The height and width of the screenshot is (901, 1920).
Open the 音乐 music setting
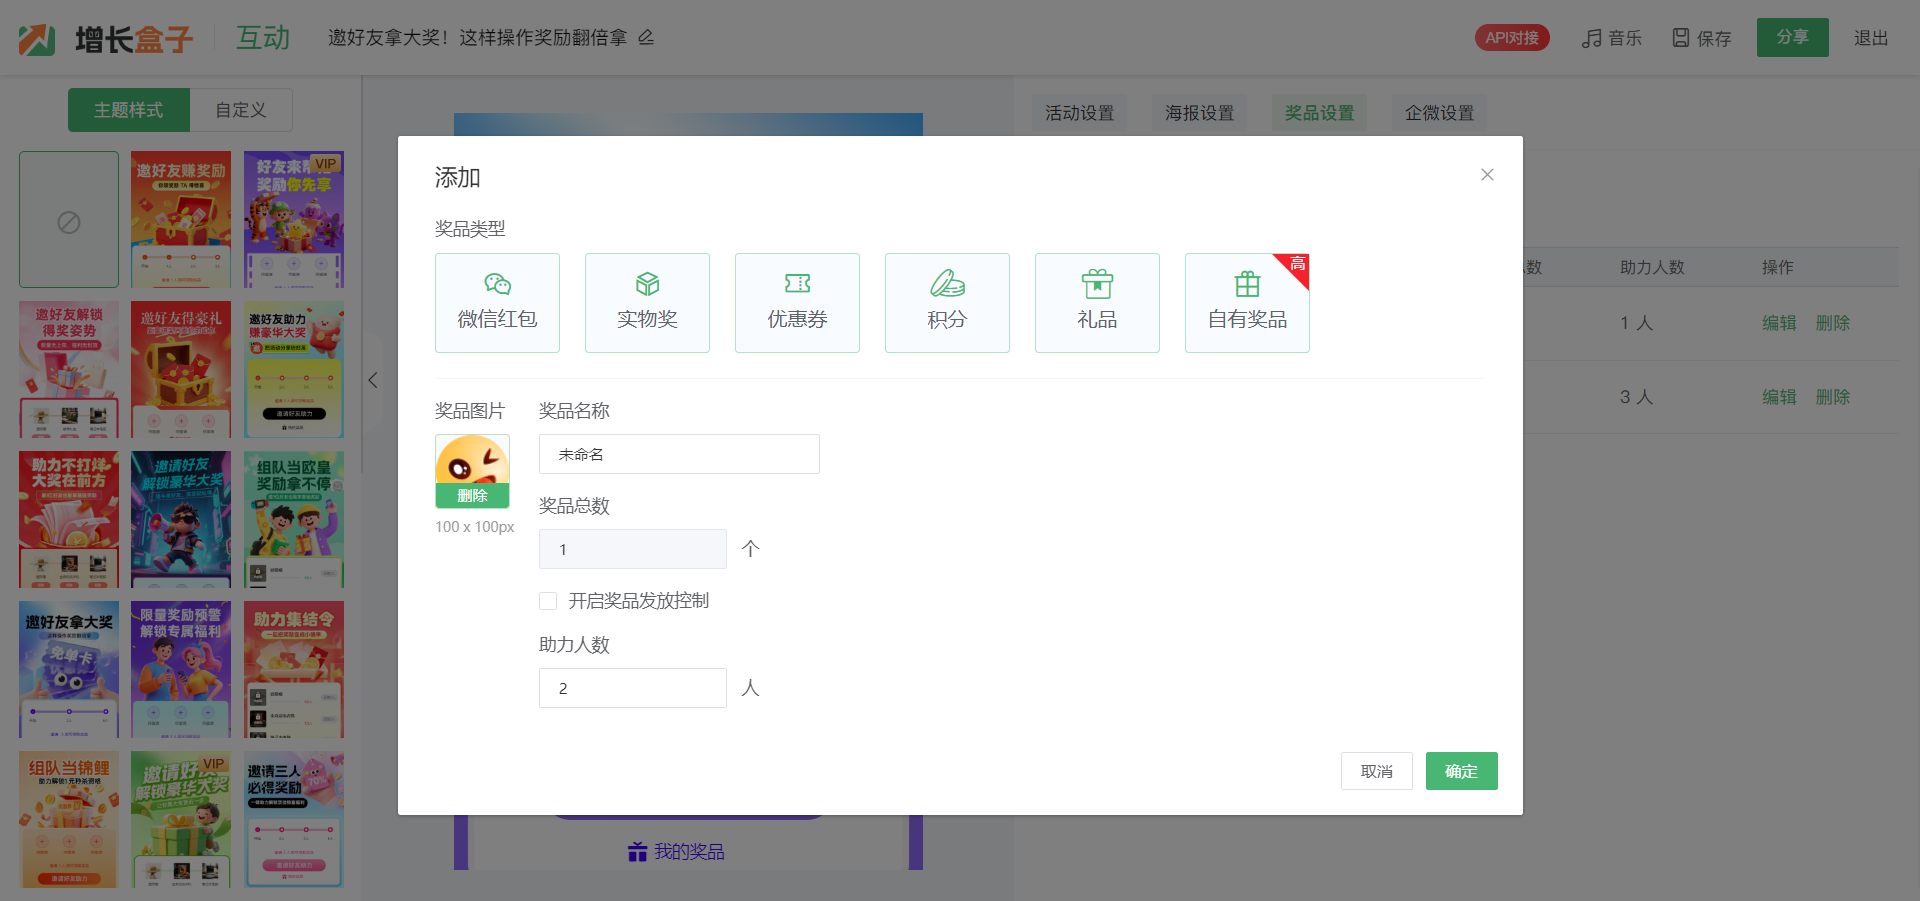tap(1611, 38)
